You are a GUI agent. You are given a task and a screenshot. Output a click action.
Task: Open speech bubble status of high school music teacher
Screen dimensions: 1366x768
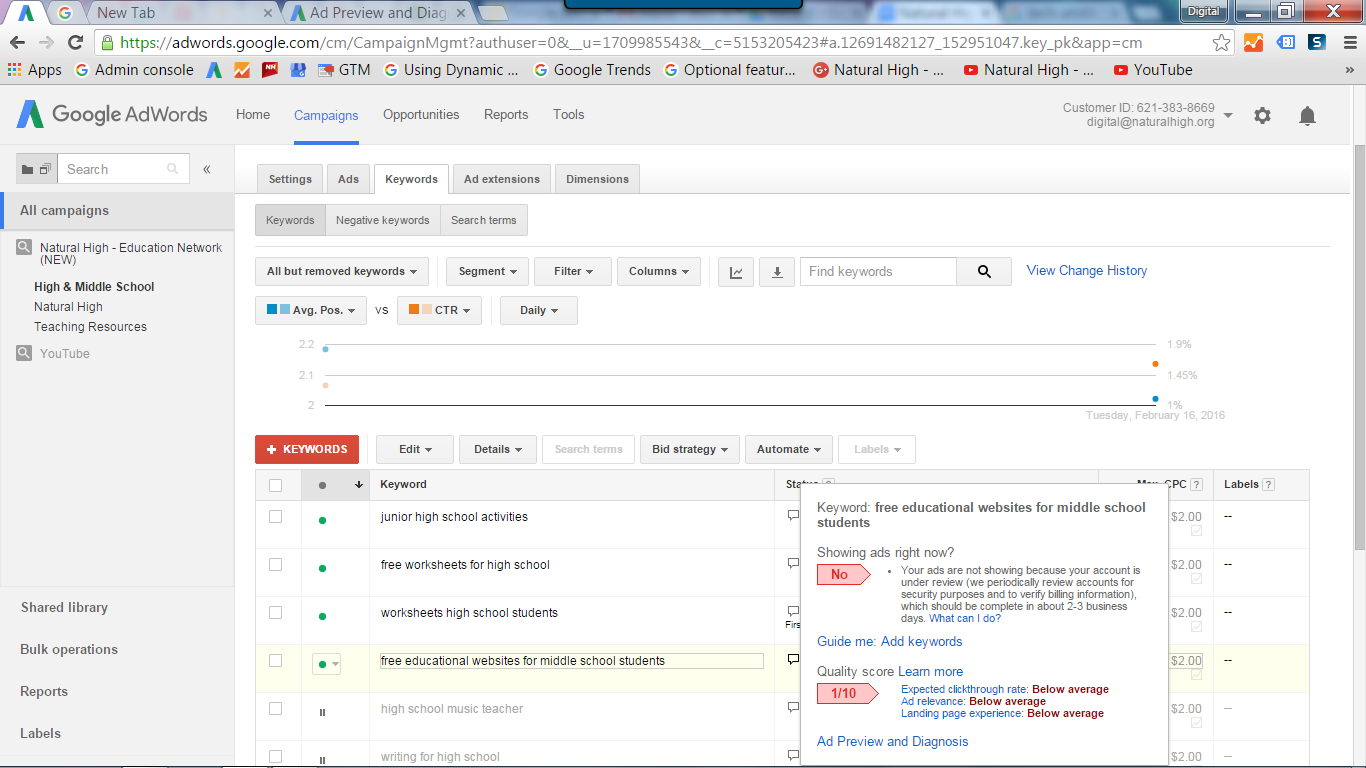point(793,708)
